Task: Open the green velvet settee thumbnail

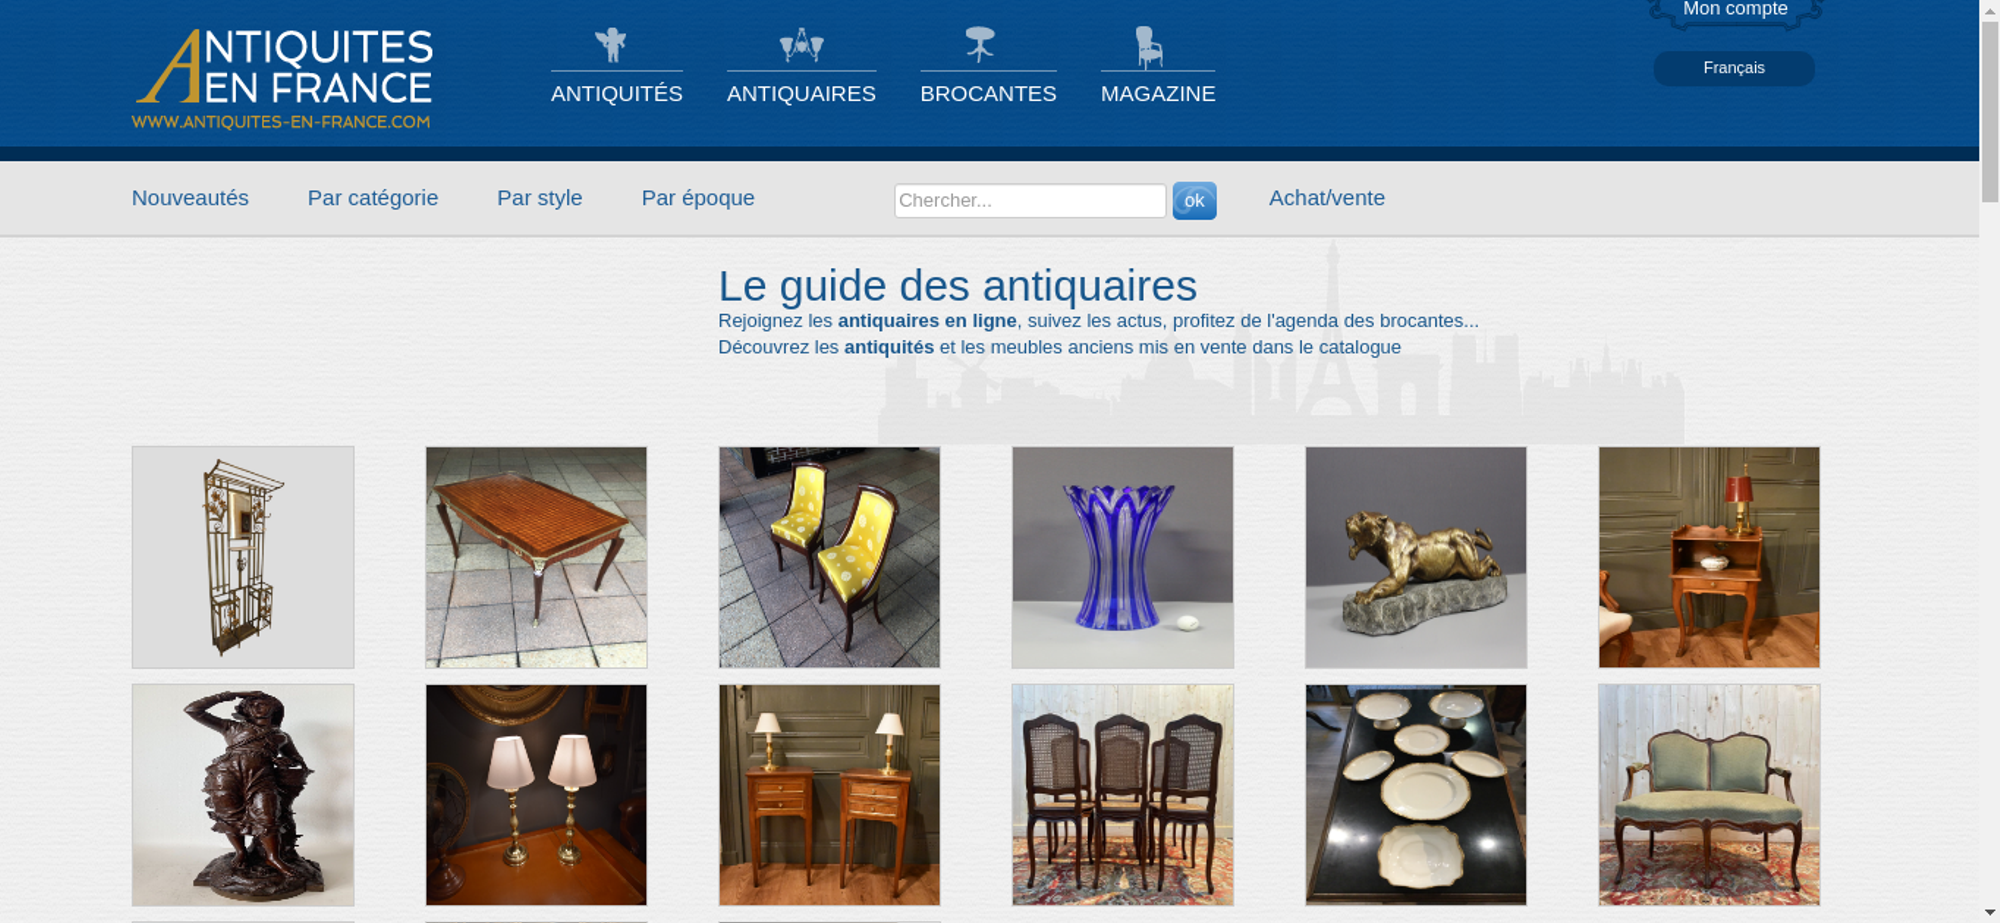Action: pos(1709,795)
